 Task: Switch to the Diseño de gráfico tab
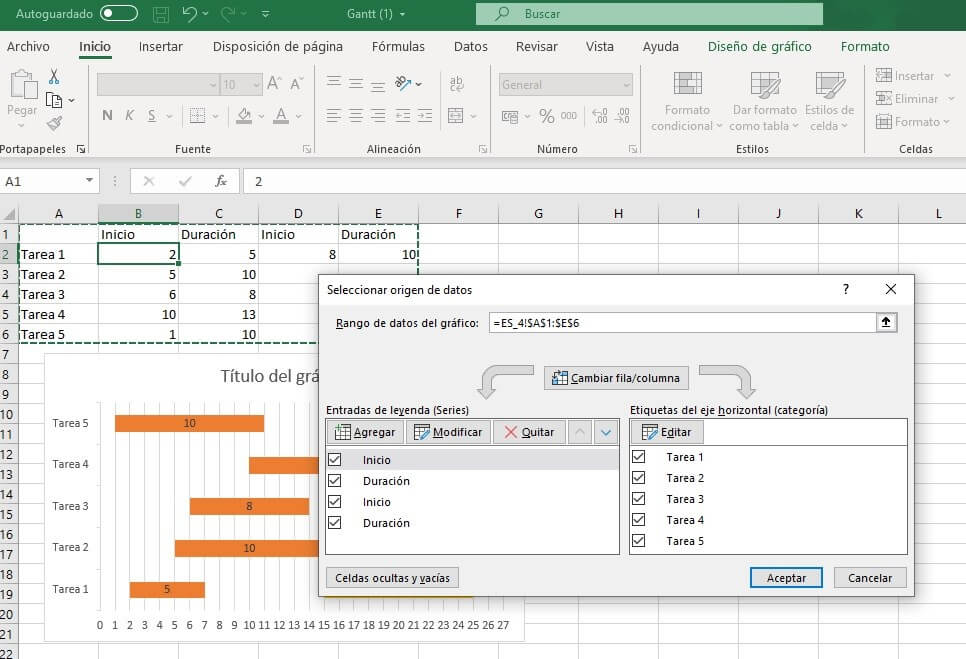pyautogui.click(x=759, y=47)
